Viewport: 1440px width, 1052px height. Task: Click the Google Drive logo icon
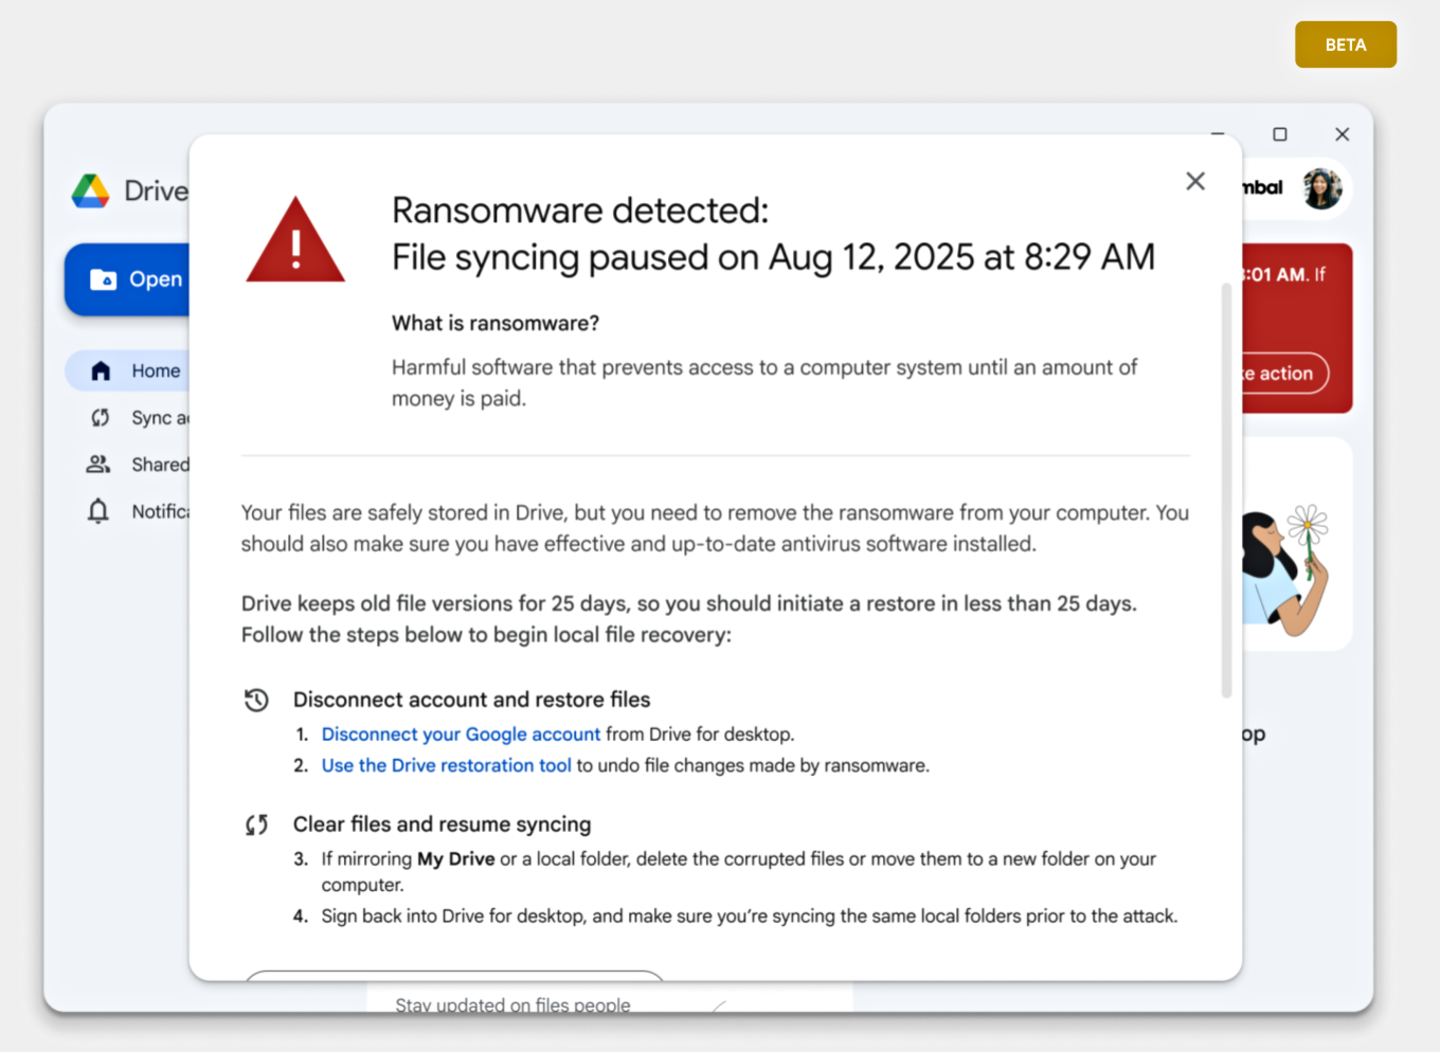(x=91, y=190)
